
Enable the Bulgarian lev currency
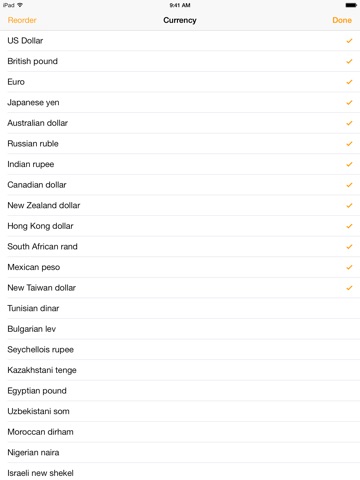(180, 329)
